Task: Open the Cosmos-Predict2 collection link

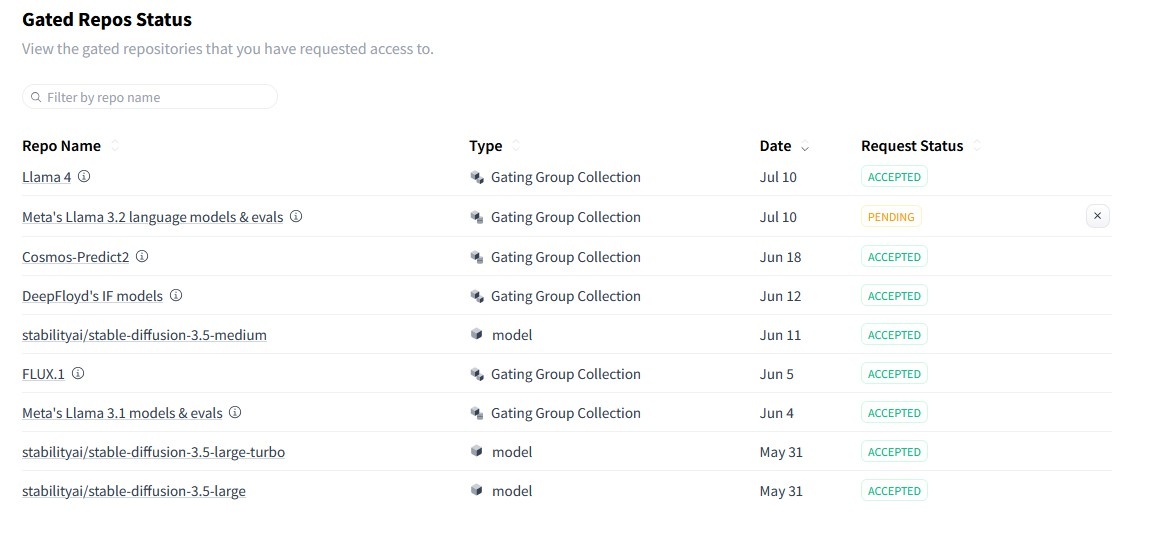Action: click(76, 257)
